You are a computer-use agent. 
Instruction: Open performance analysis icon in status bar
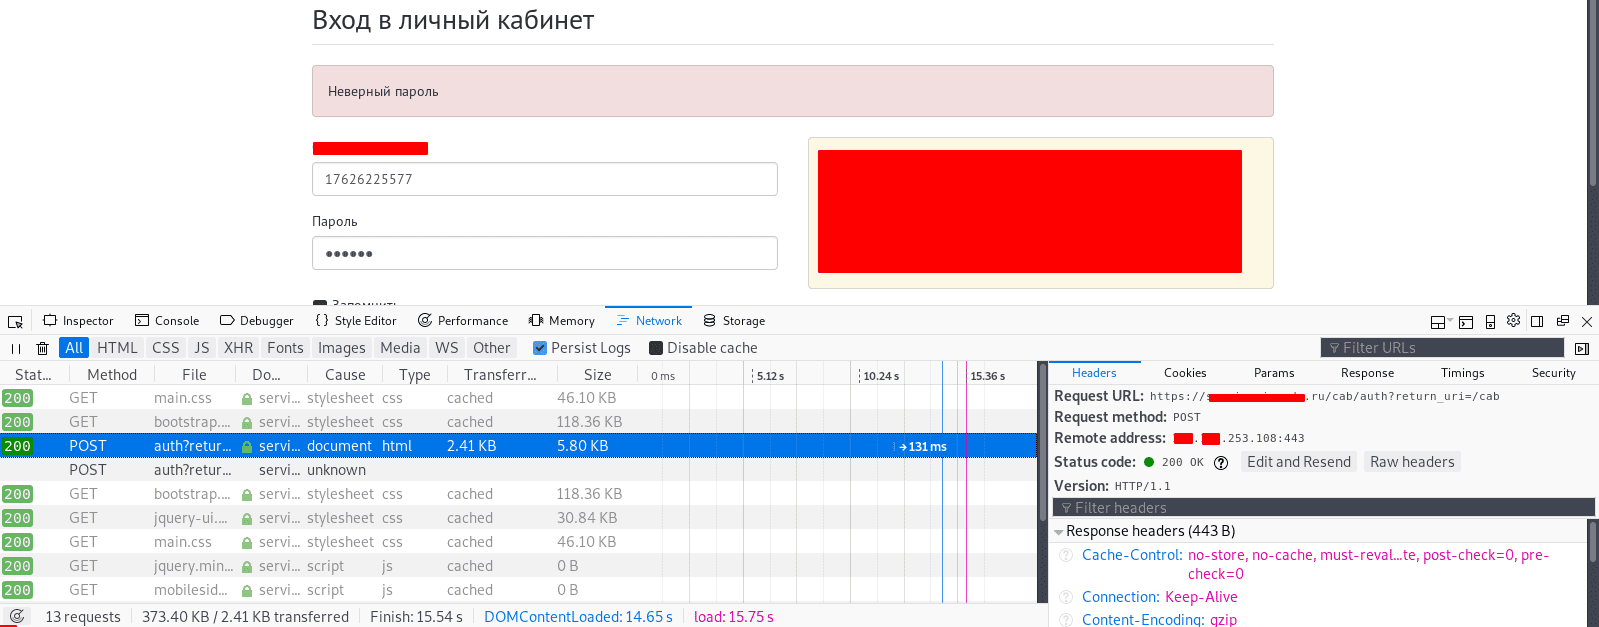[17, 616]
